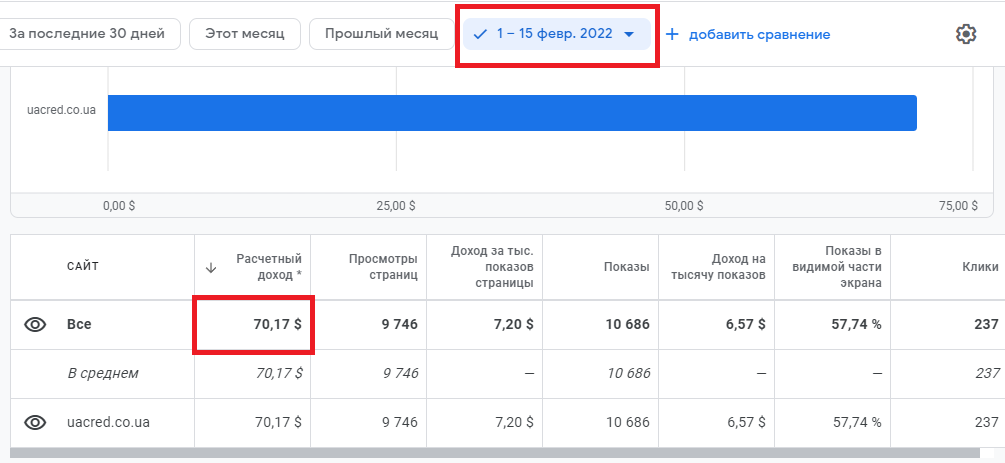Click the plus icon beside добавить сравнение
Image resolution: width=1005 pixels, height=463 pixels.
click(672, 34)
